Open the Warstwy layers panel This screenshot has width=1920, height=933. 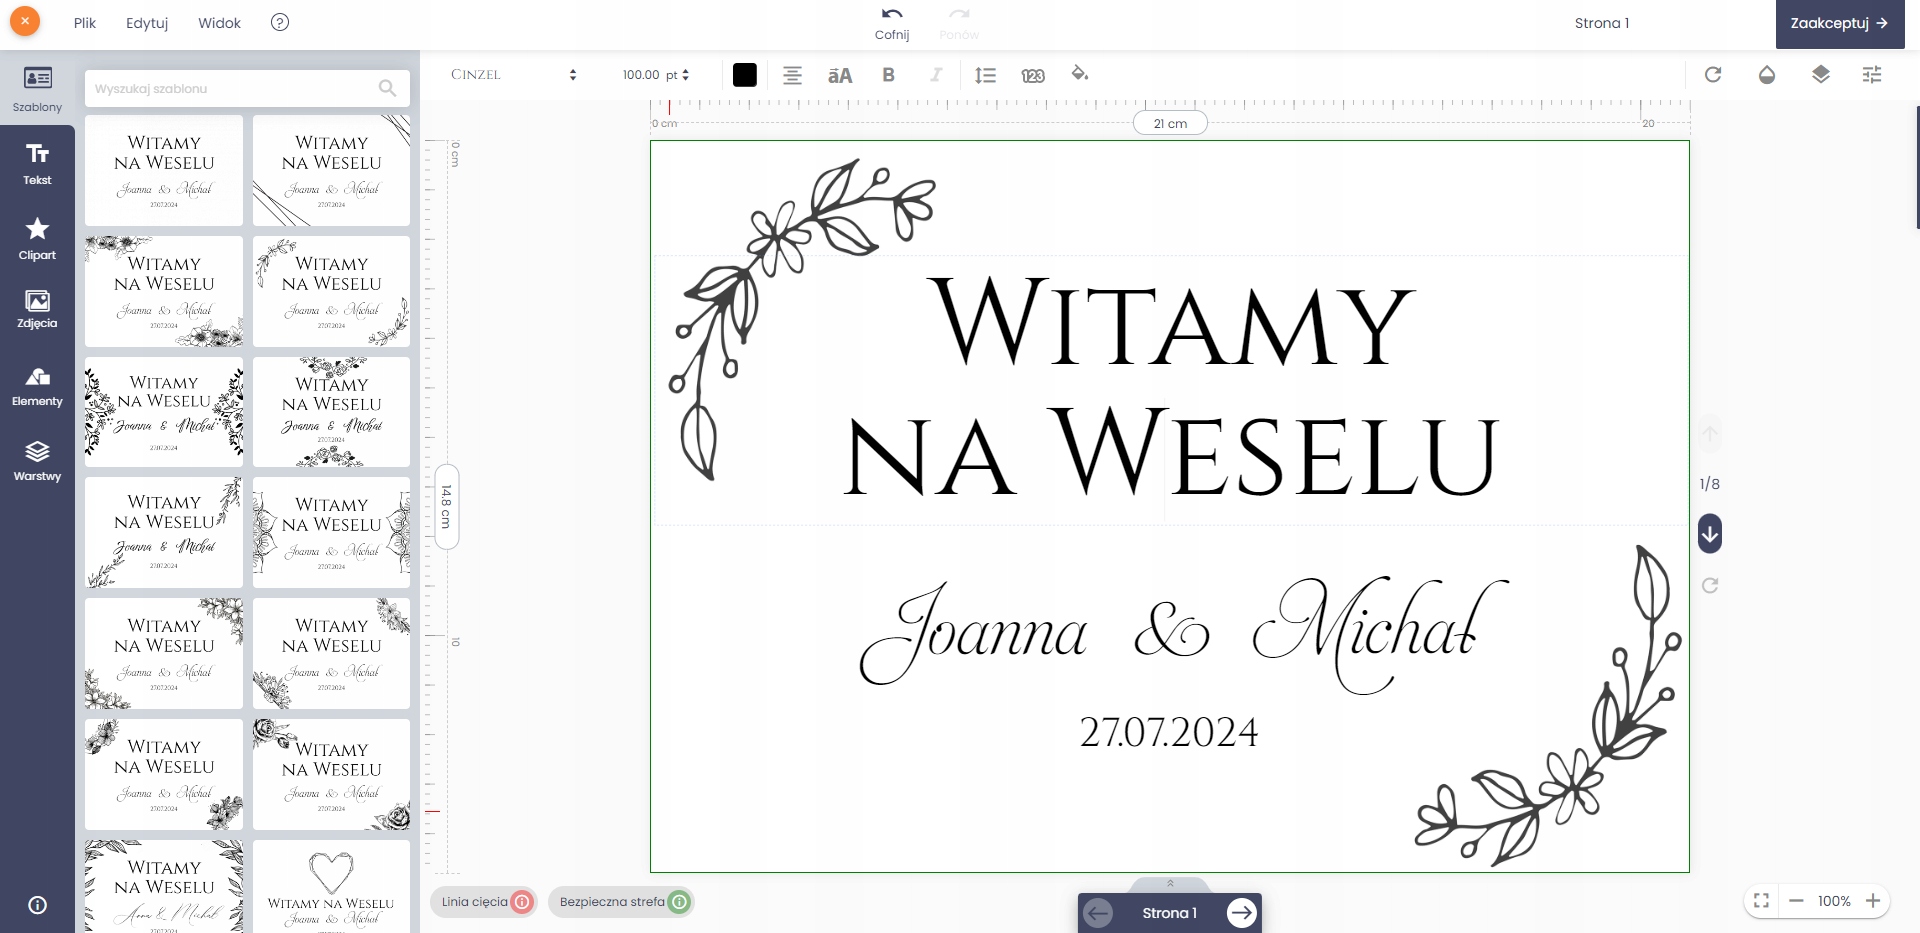[x=37, y=461]
